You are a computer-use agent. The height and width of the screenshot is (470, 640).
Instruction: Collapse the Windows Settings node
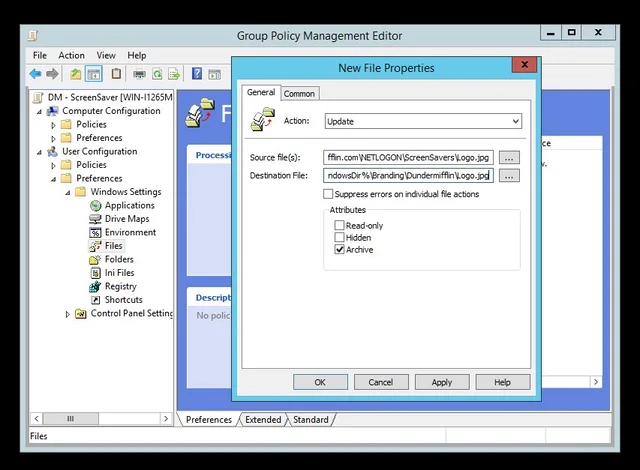click(68, 192)
